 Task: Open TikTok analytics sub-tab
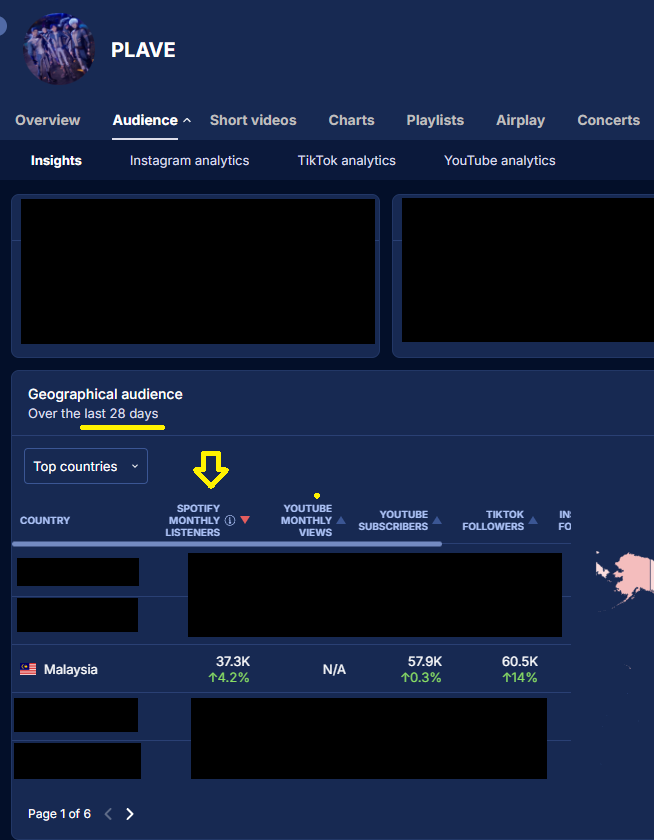347,161
